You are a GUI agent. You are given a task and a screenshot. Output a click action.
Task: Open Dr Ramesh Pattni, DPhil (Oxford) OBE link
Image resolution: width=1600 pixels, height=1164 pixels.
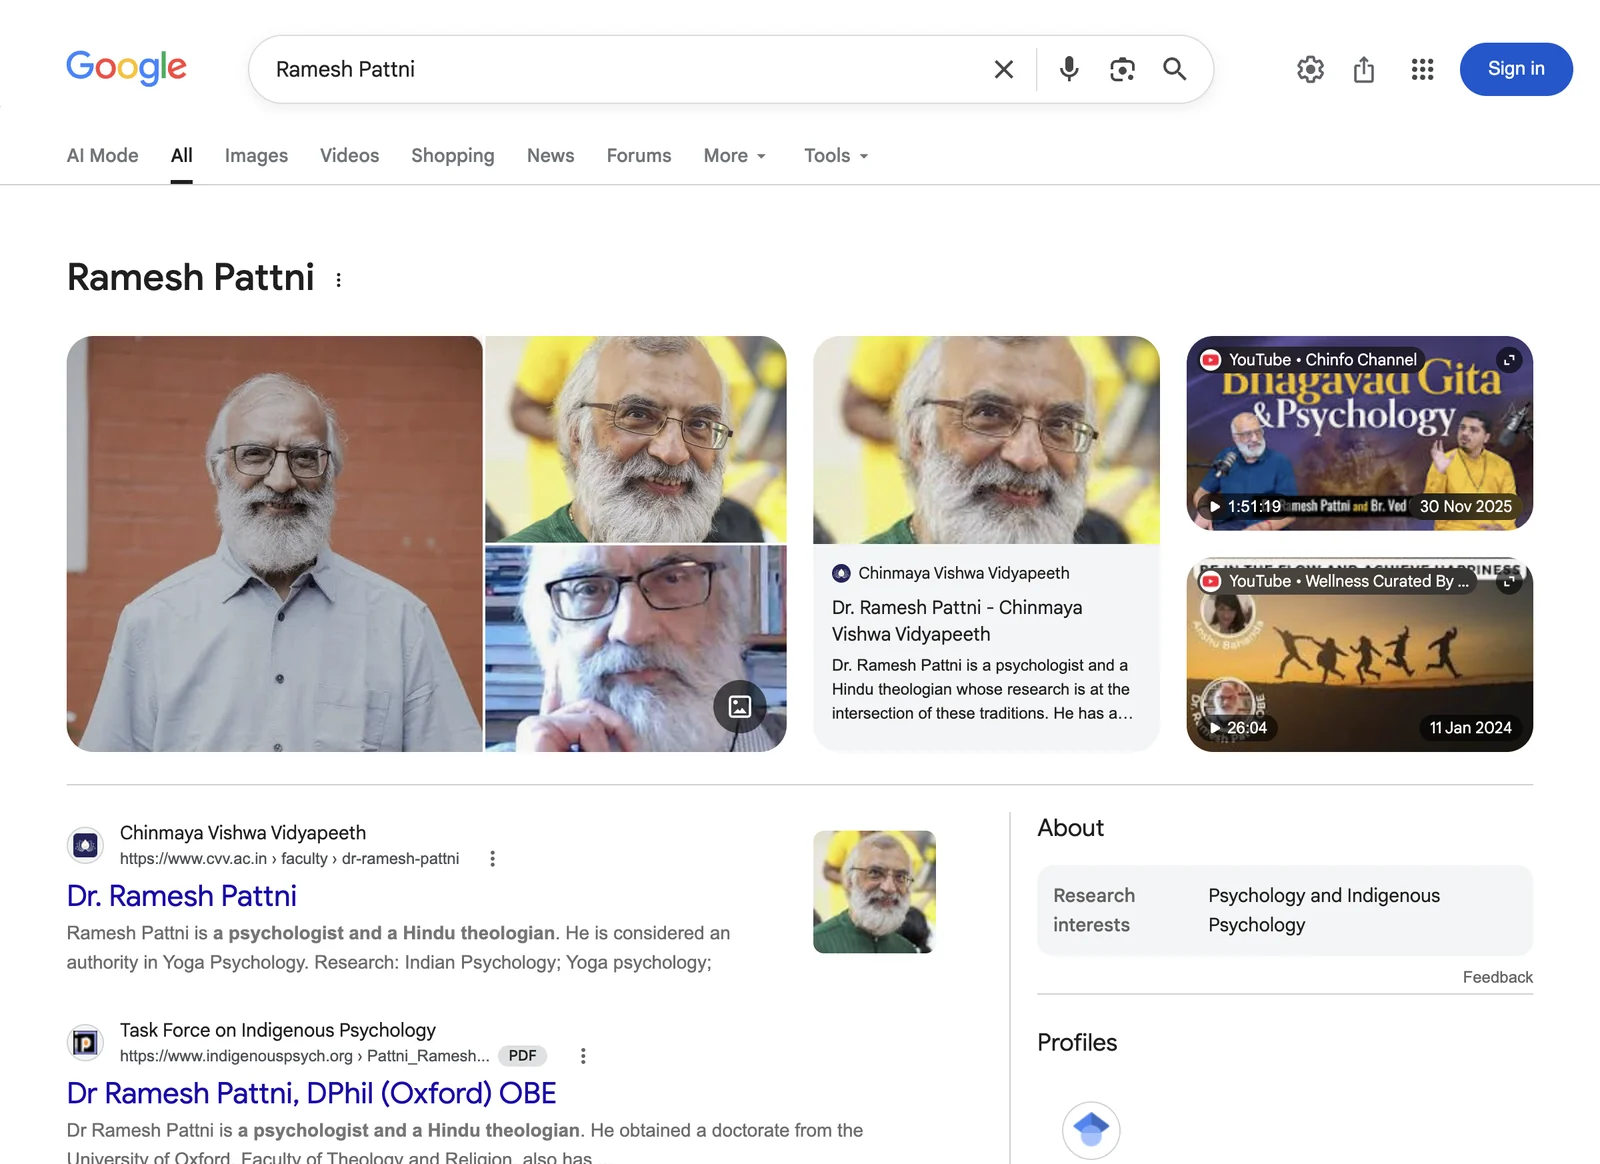pos(311,1093)
